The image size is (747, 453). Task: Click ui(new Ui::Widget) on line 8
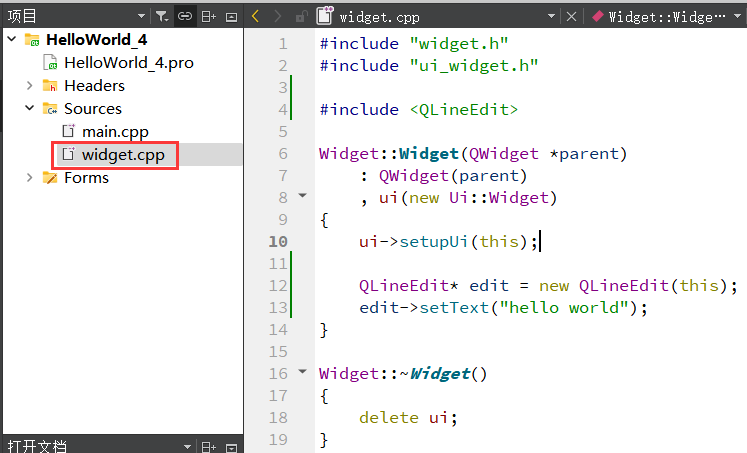click(x=468, y=198)
